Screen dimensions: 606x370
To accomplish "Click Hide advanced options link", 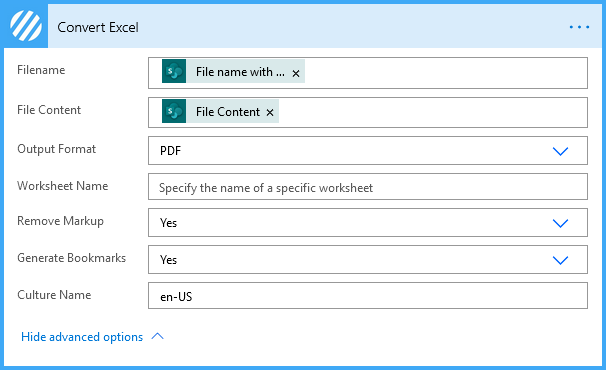I will click(x=82, y=337).
